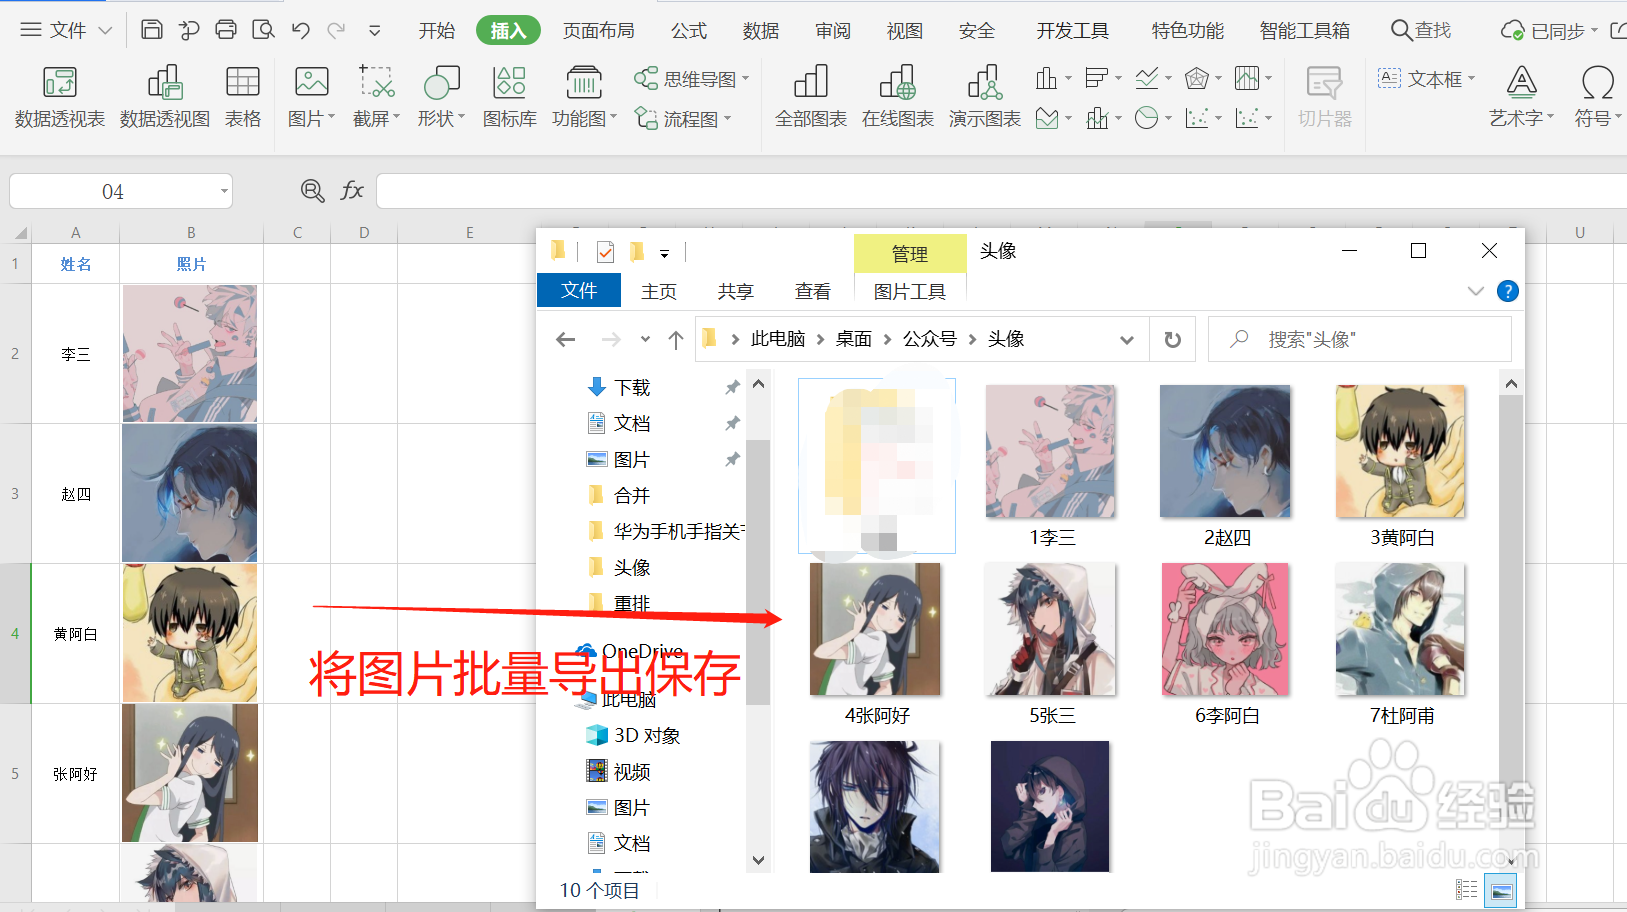Toggle the checkmark icon in Explorer title bar
The height and width of the screenshot is (912, 1627).
click(x=605, y=251)
